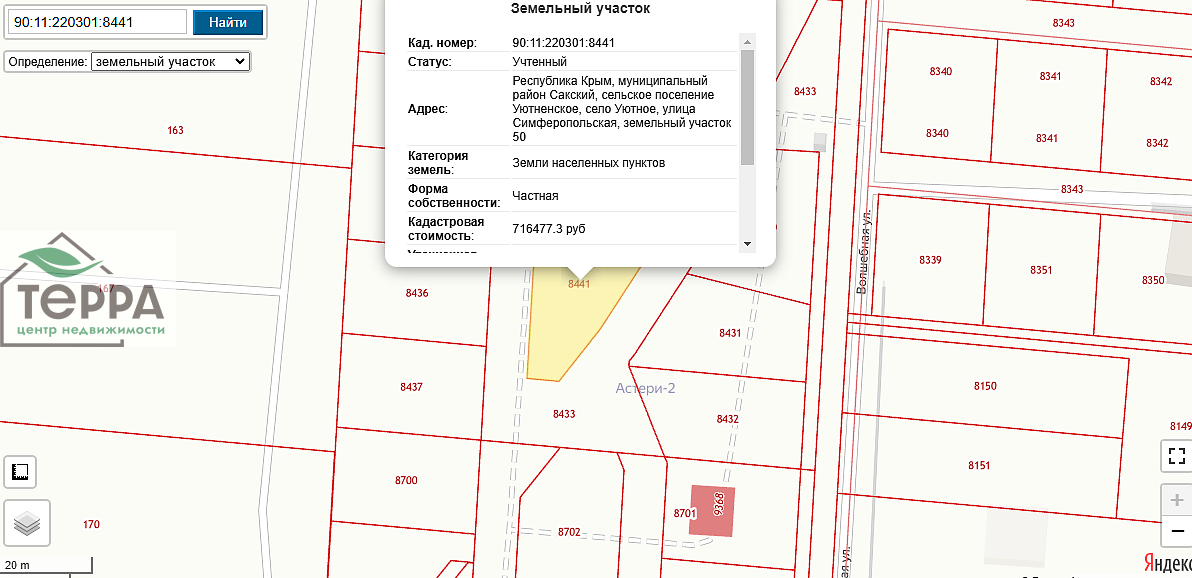The height and width of the screenshot is (578, 1192).
Task: Open the 'Определение' object type dropdown
Action: point(170,62)
